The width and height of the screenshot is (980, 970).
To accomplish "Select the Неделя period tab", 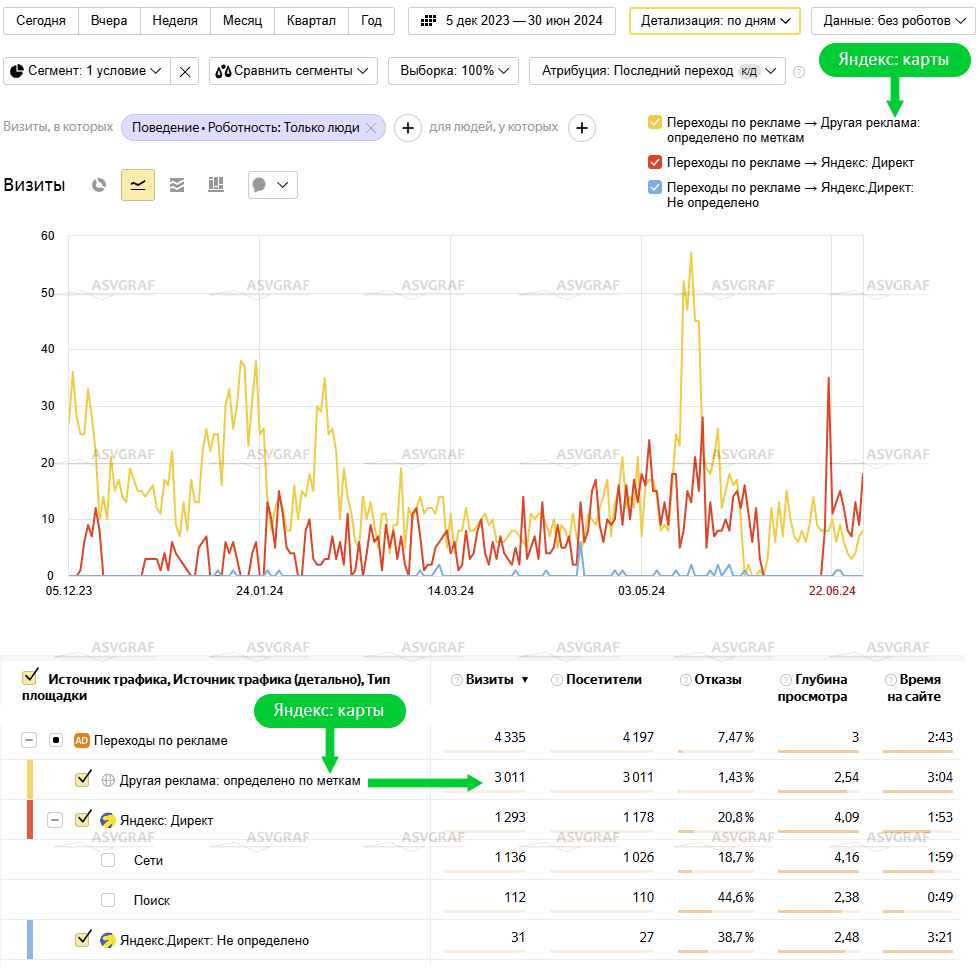I will pyautogui.click(x=175, y=21).
